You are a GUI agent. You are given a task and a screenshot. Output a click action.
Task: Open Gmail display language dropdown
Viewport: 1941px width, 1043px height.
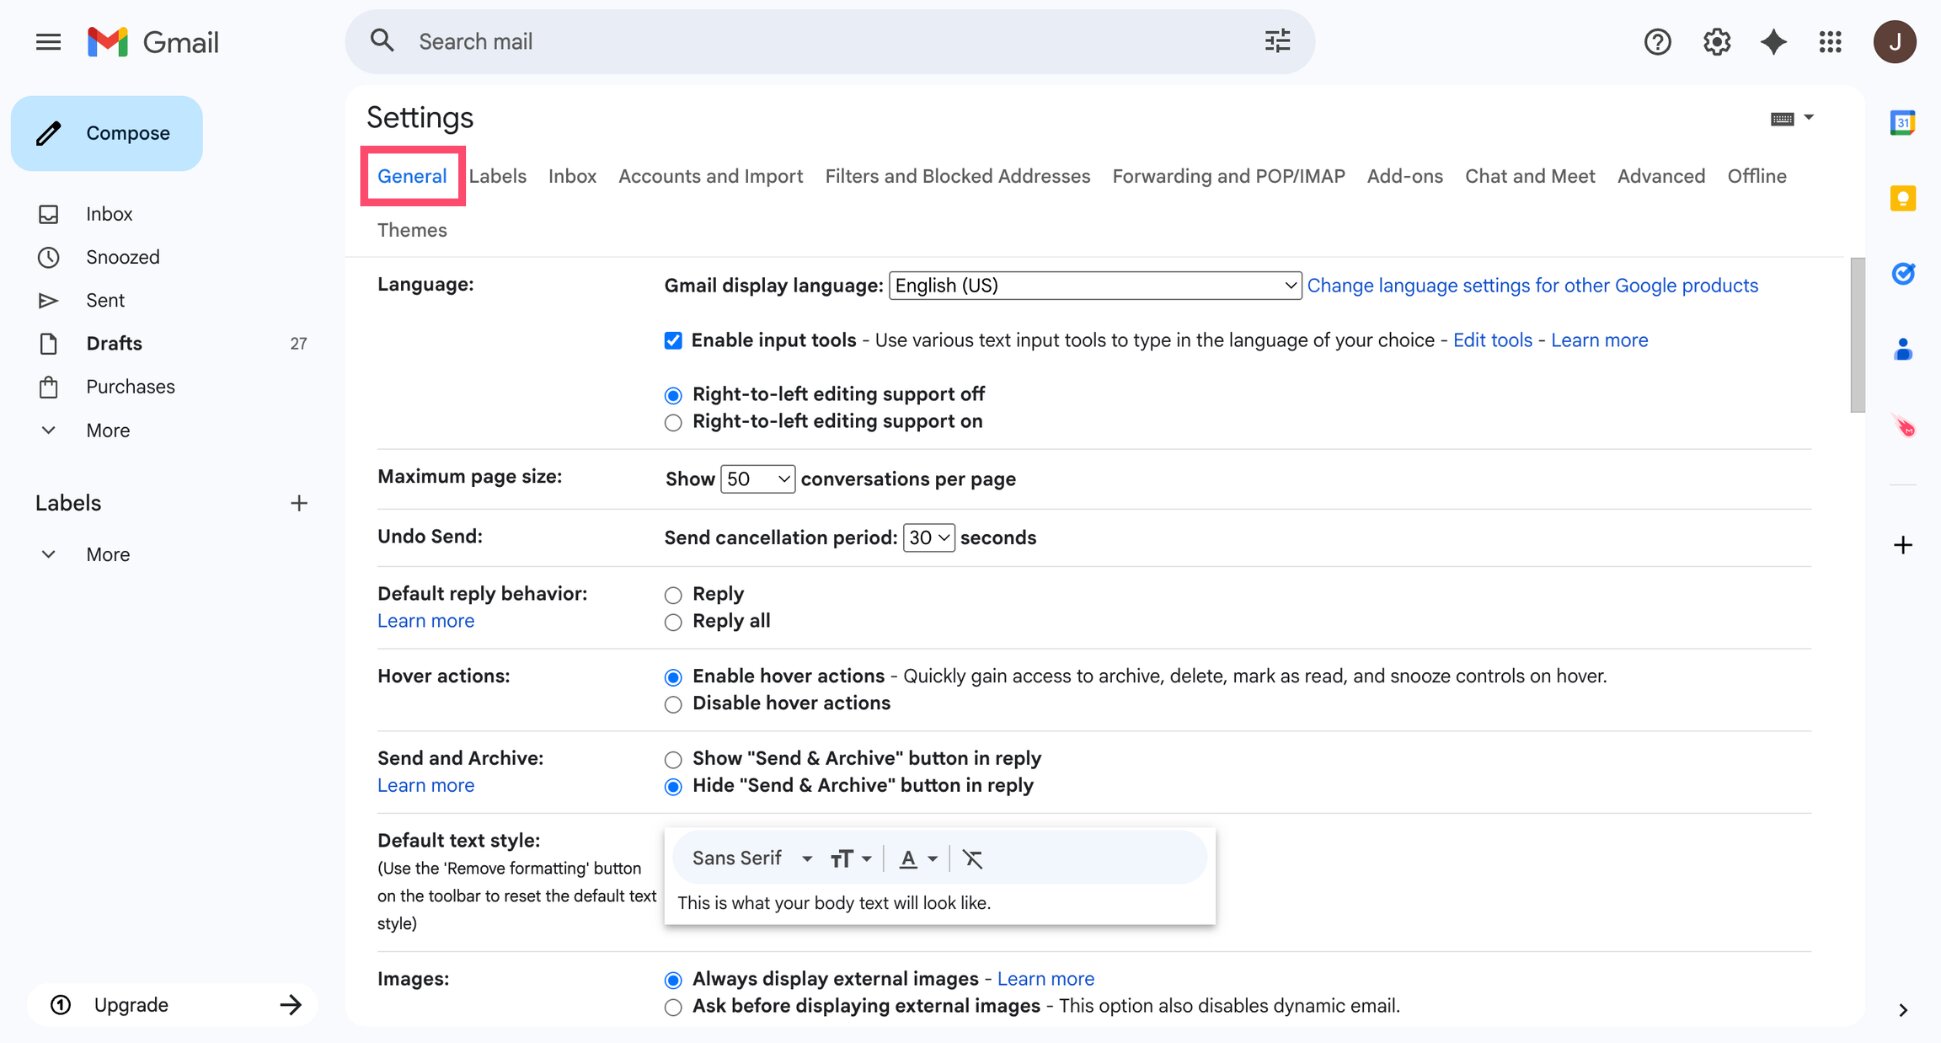1095,285
